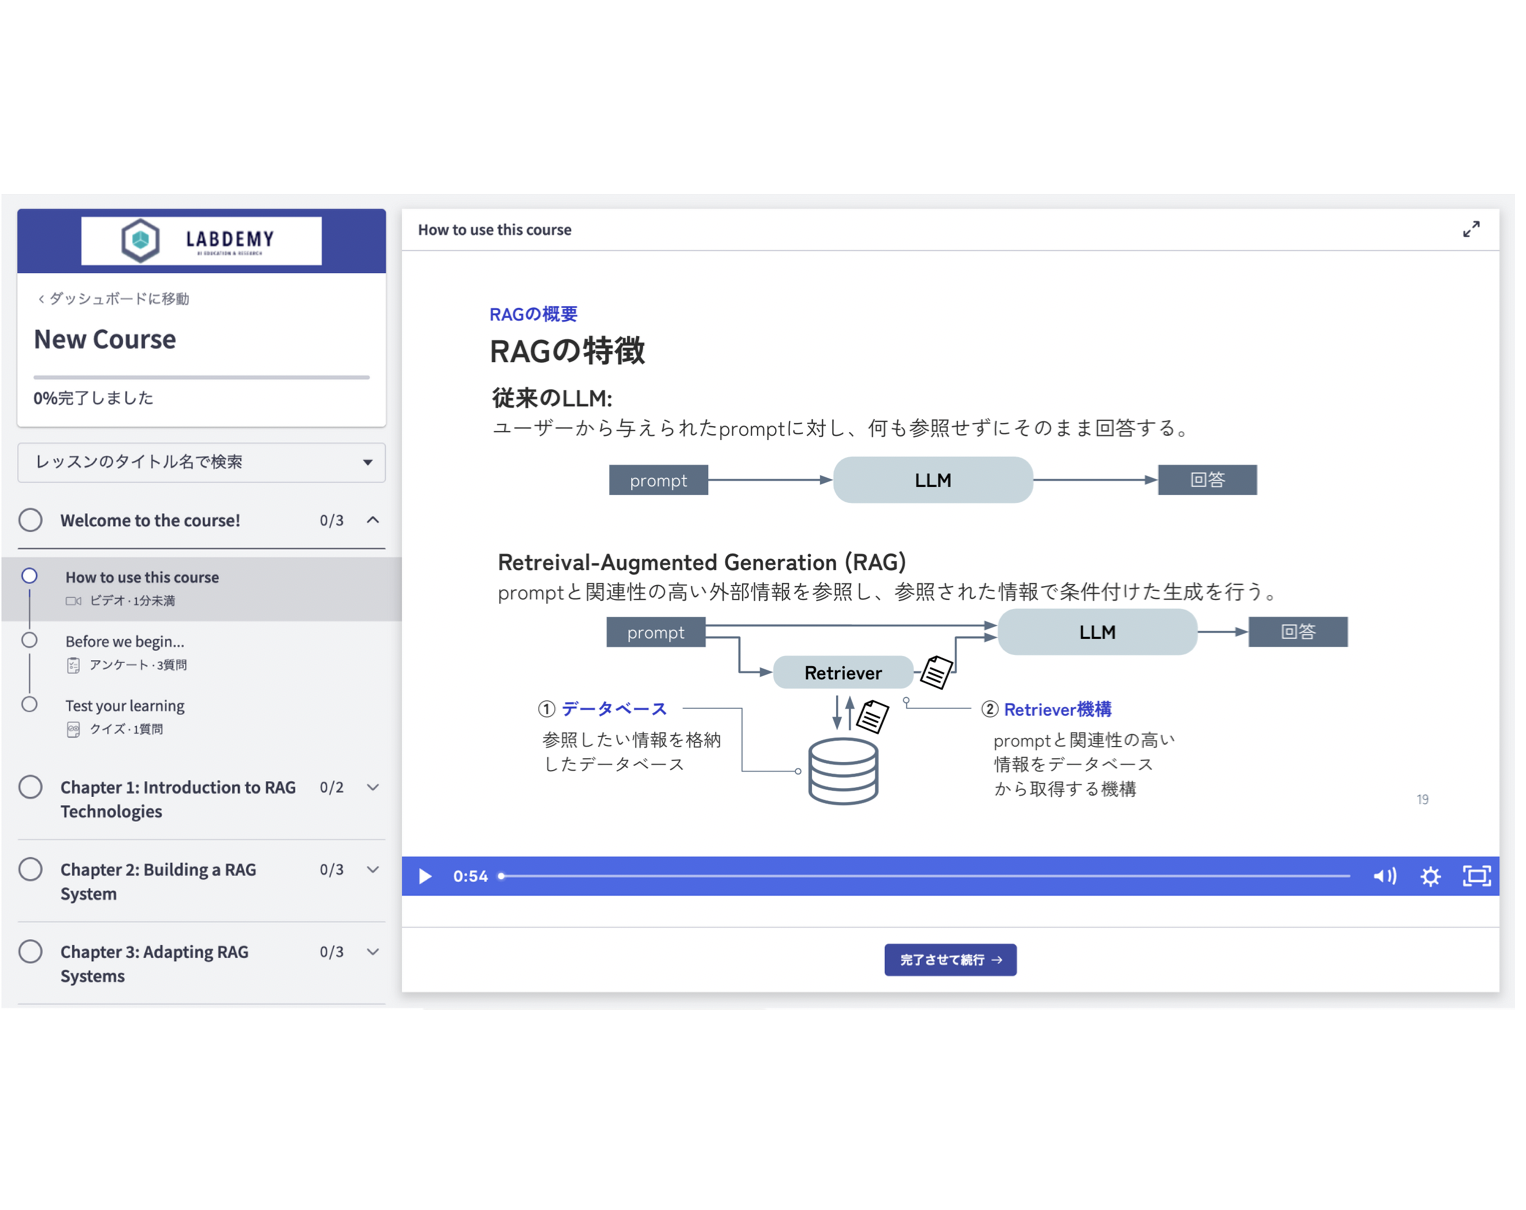The image size is (1526, 1210).
Task: Click the 0%完了しました progress text
Action: tap(93, 398)
